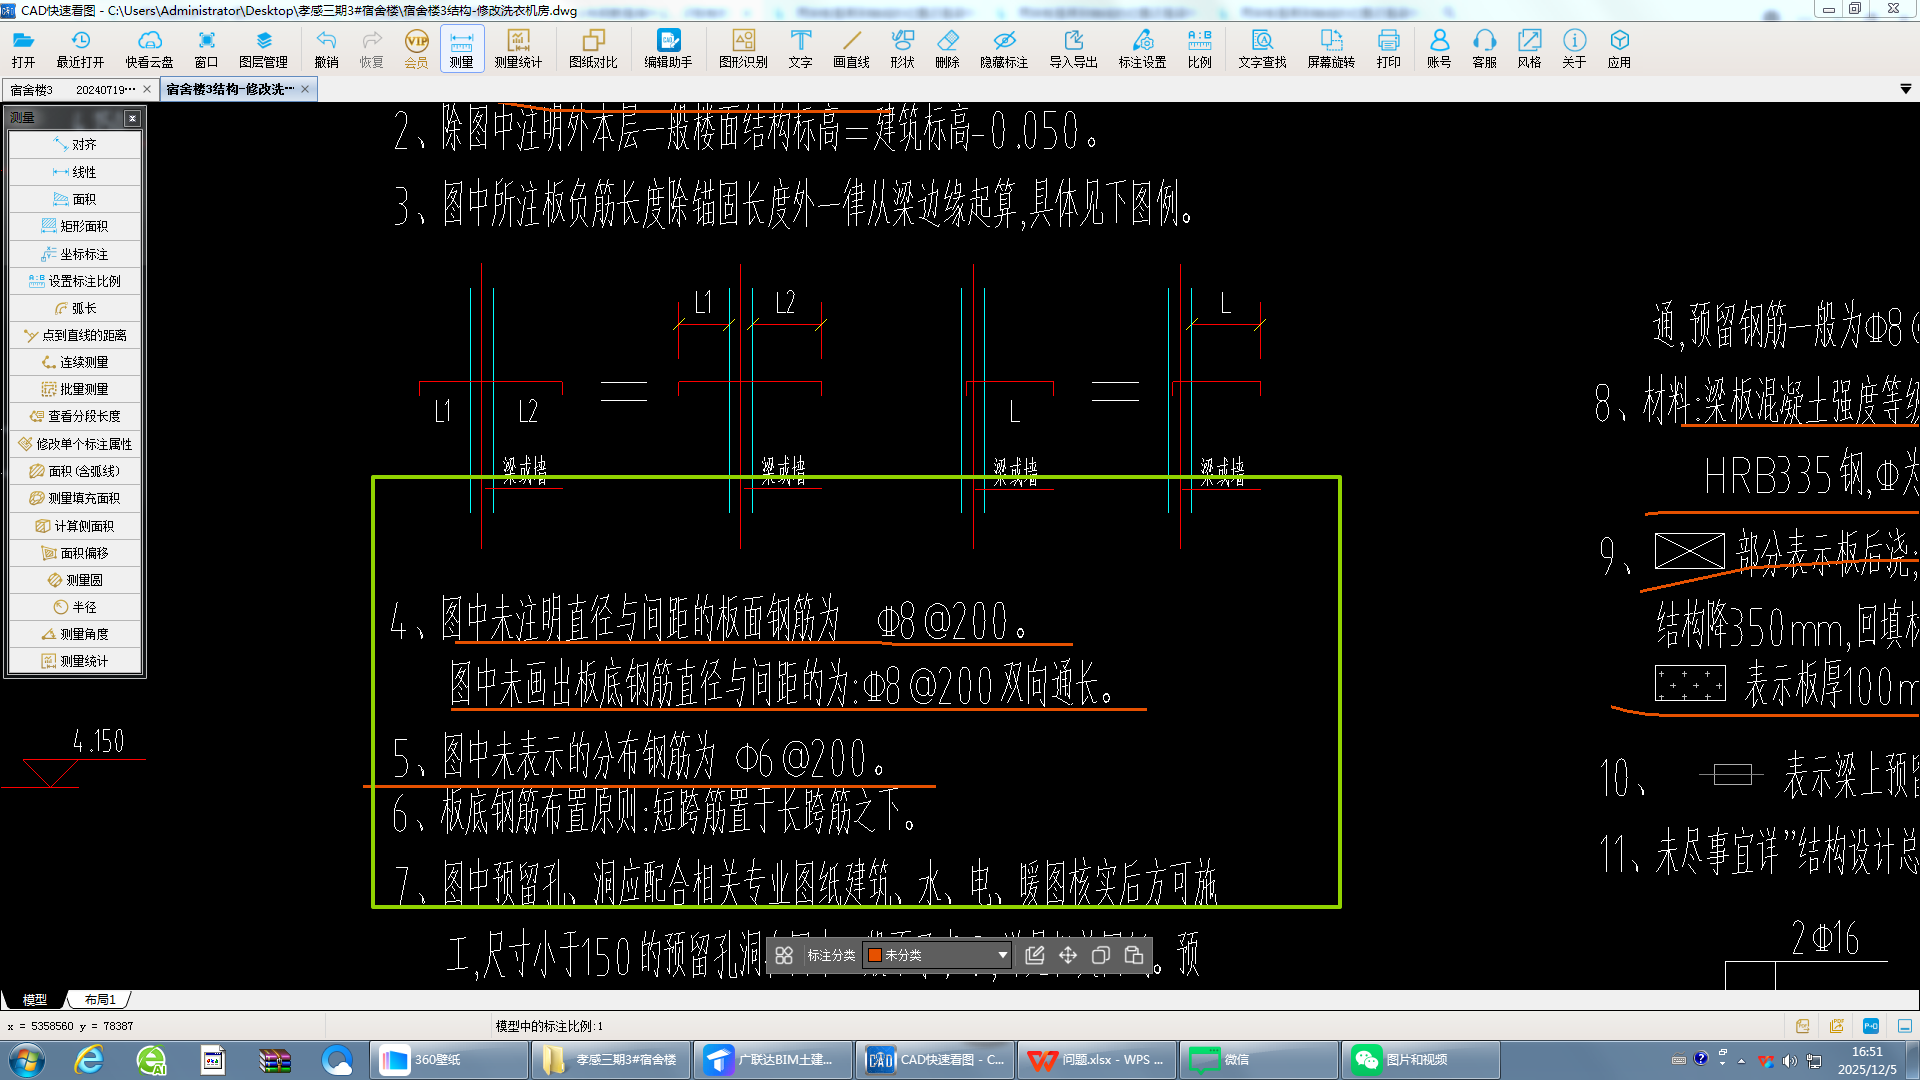Select the 测量 measure tool in toolbar
The image size is (1920, 1080).
461,48
